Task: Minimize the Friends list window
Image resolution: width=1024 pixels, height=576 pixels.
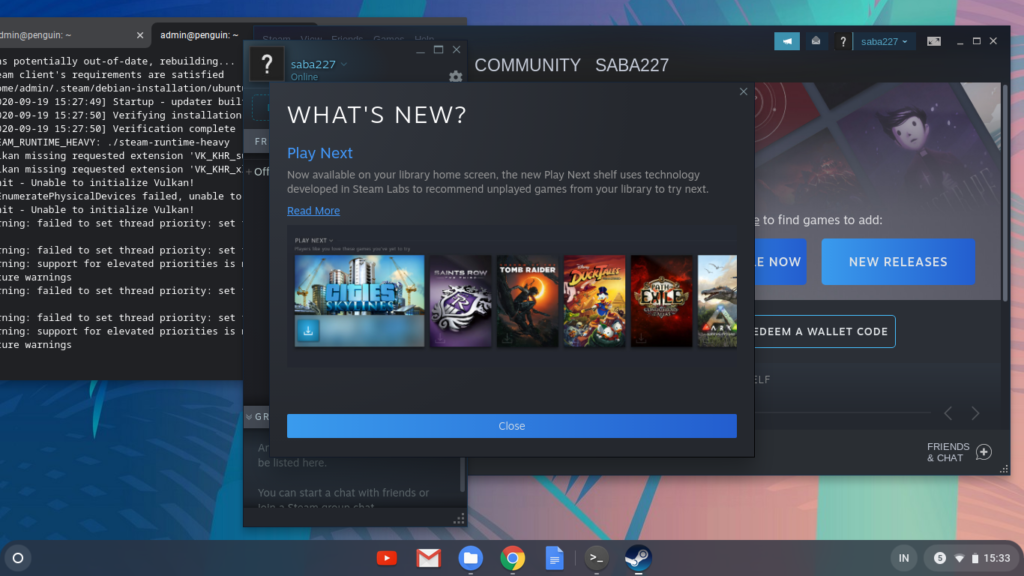Action: [421, 50]
